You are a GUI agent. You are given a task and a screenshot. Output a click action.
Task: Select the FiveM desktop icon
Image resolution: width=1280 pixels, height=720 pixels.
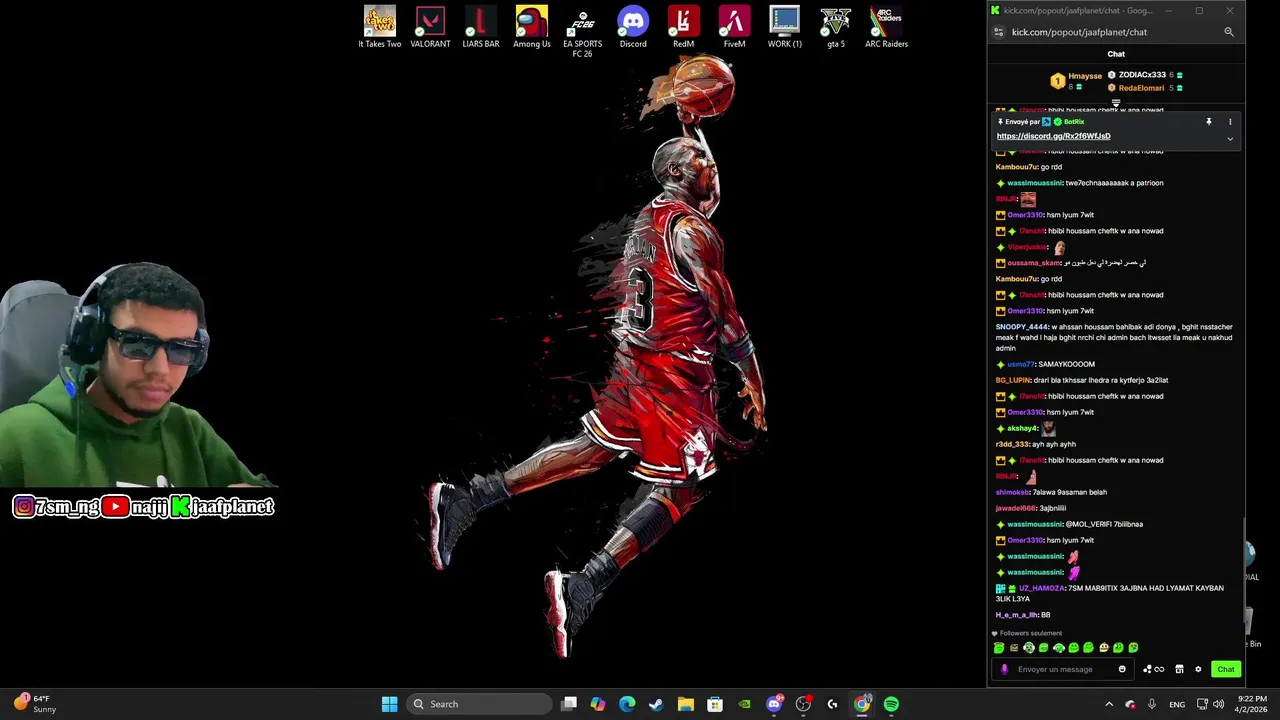point(734,27)
